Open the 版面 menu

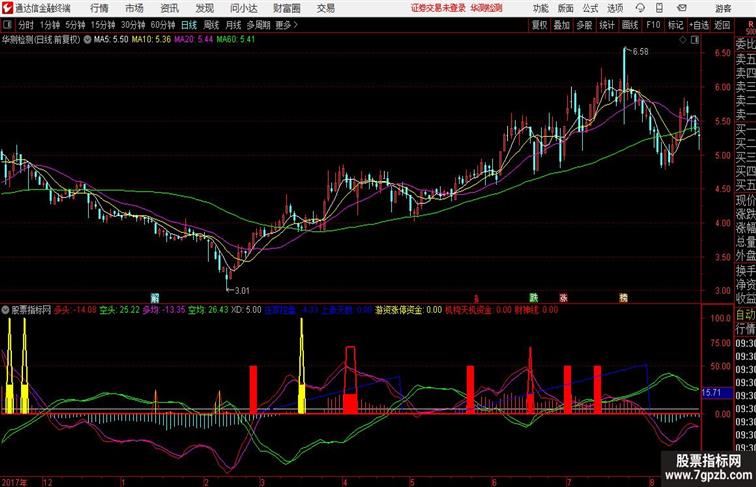(566, 8)
